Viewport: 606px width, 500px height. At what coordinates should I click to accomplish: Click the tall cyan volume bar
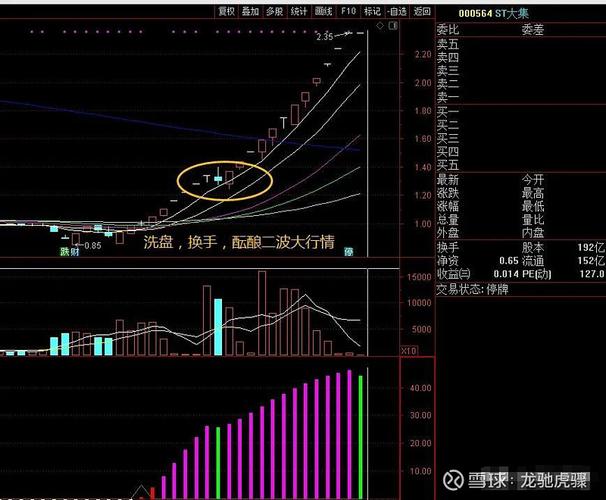pos(218,327)
